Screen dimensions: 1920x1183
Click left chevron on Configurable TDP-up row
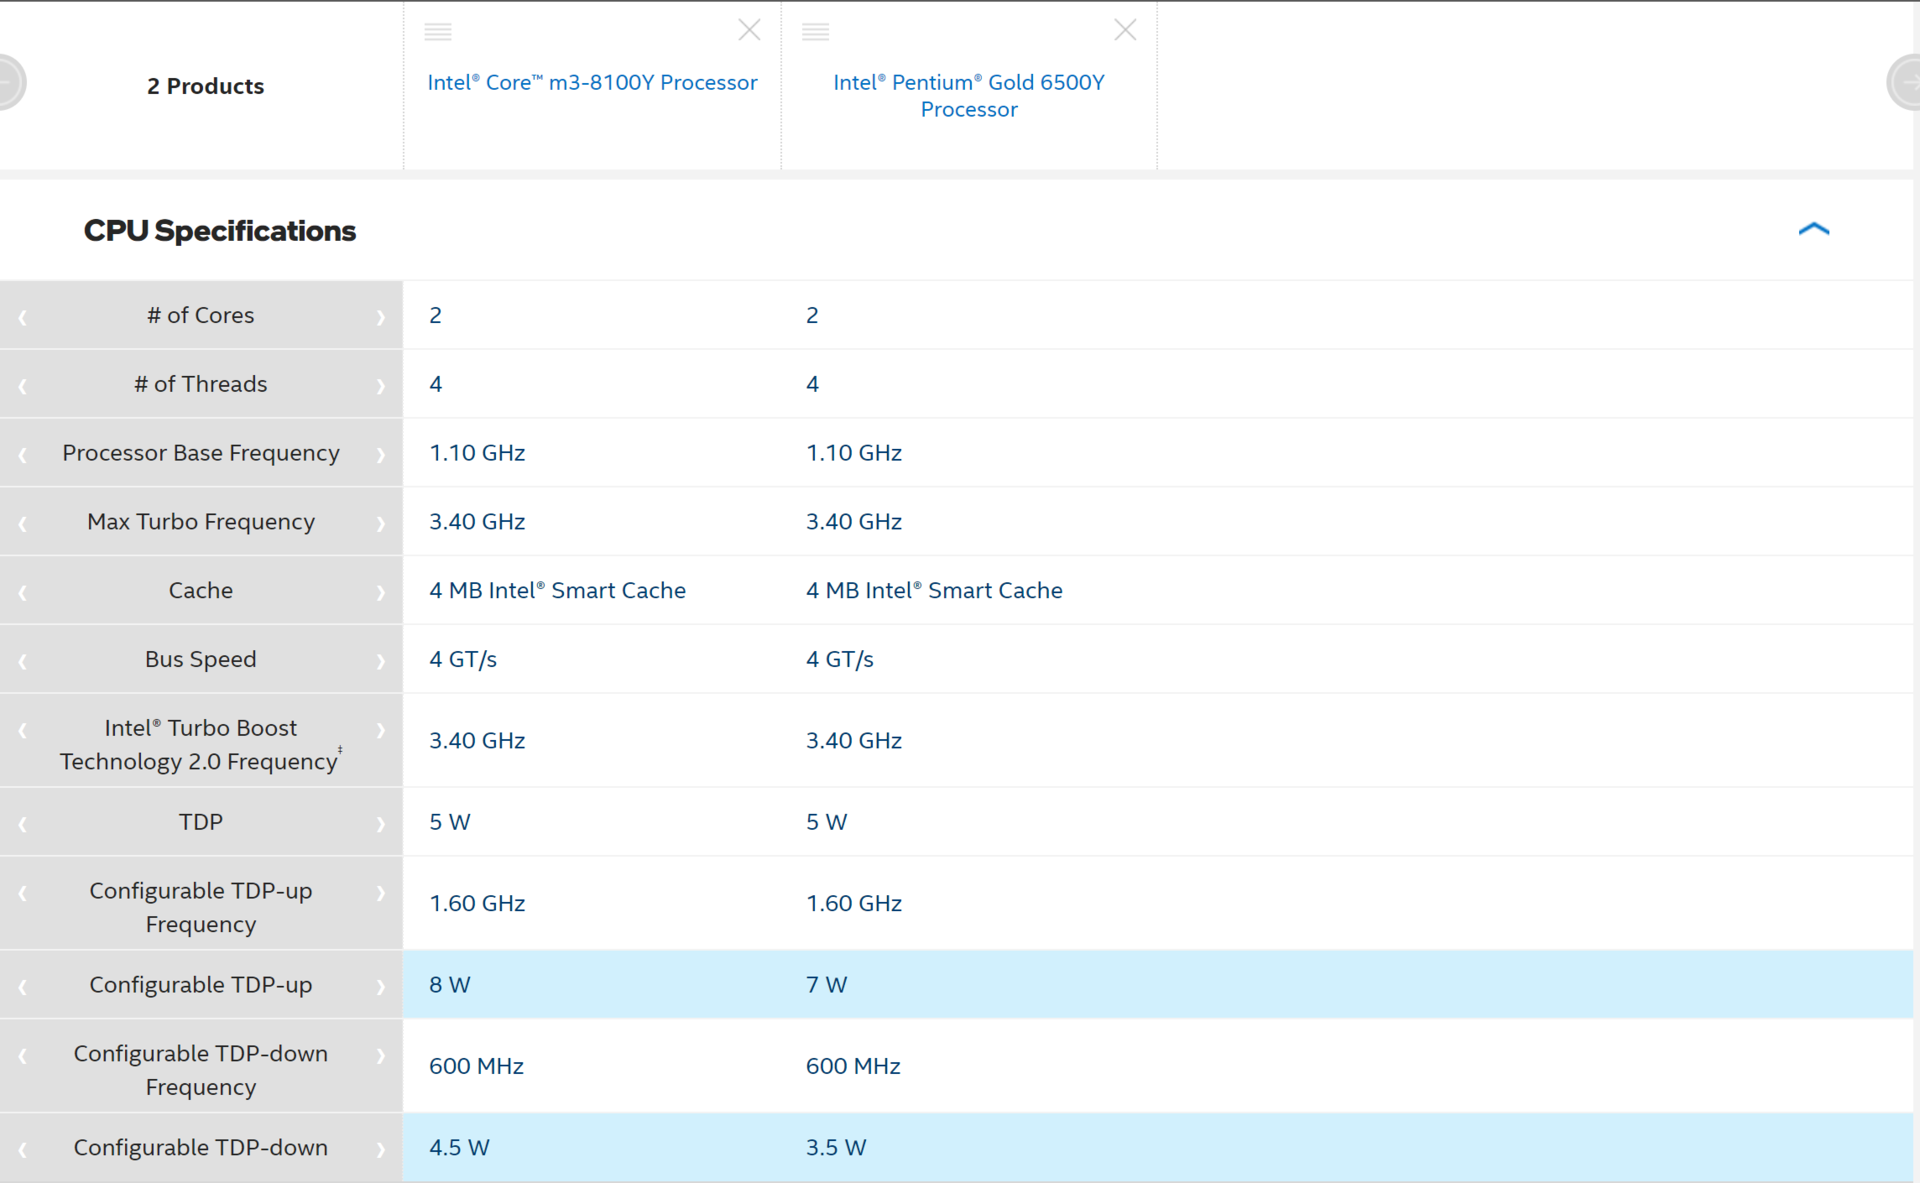coord(22,987)
